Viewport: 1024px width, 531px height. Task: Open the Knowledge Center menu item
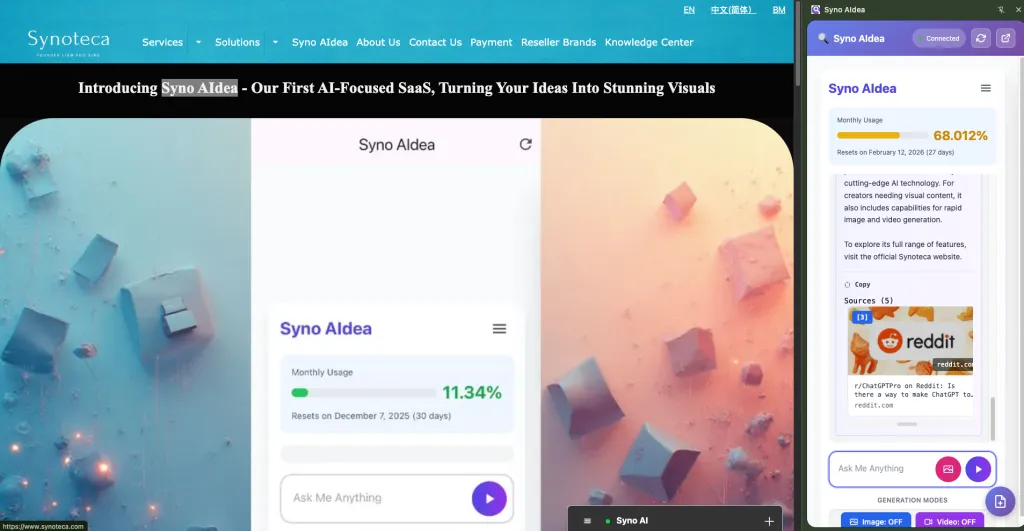648,42
